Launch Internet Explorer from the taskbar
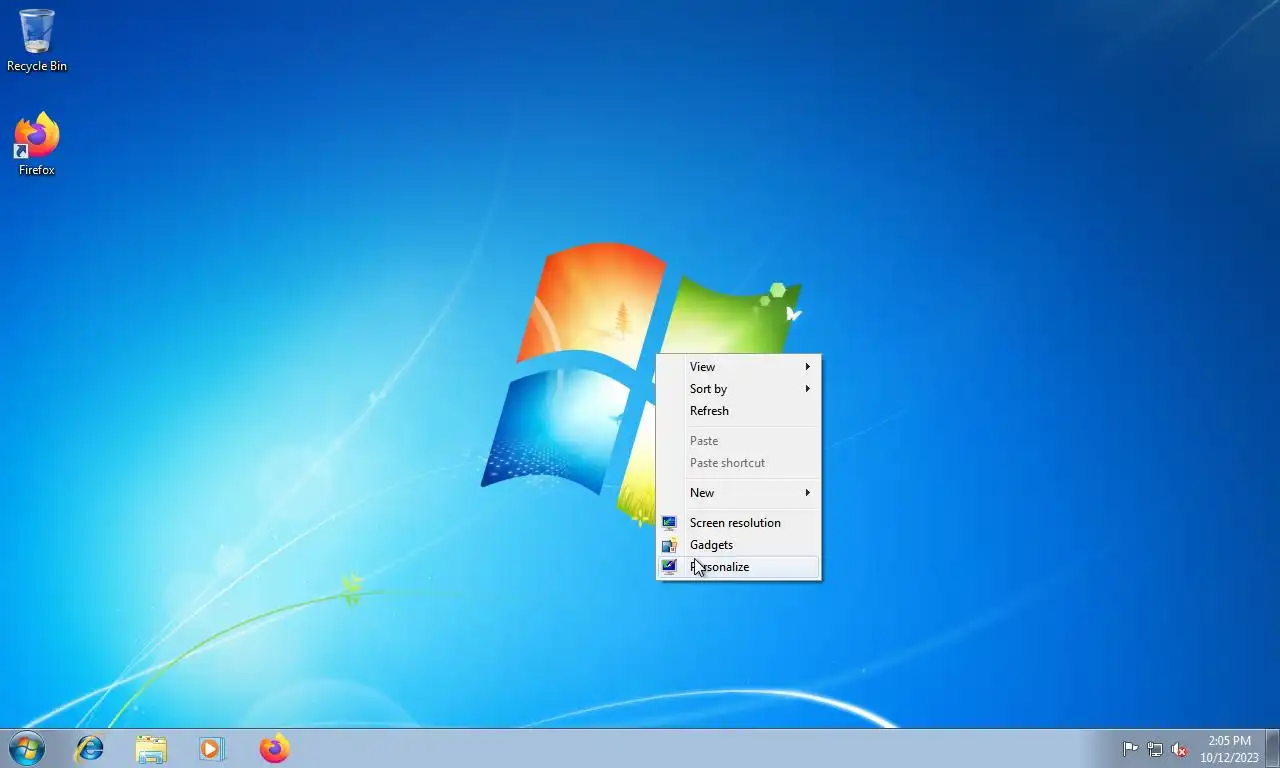The image size is (1280, 768). (90, 748)
